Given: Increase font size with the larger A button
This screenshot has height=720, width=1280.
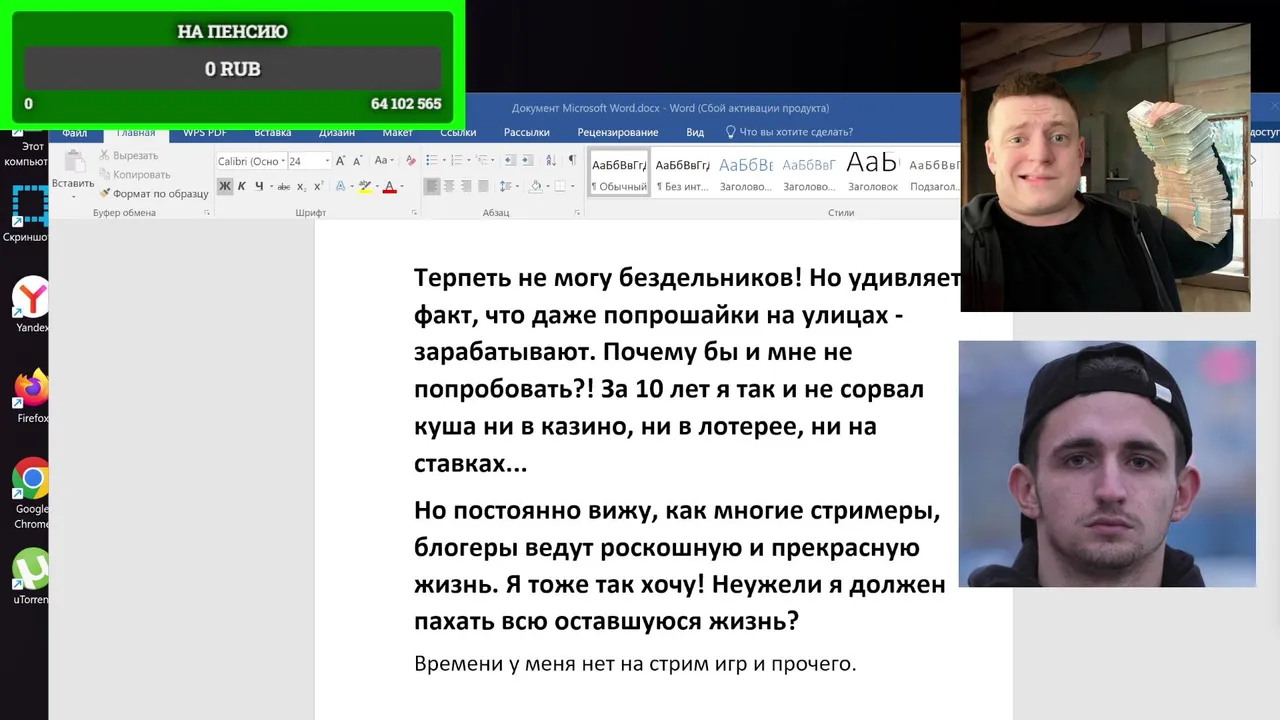Looking at the screenshot, I should point(340,160).
